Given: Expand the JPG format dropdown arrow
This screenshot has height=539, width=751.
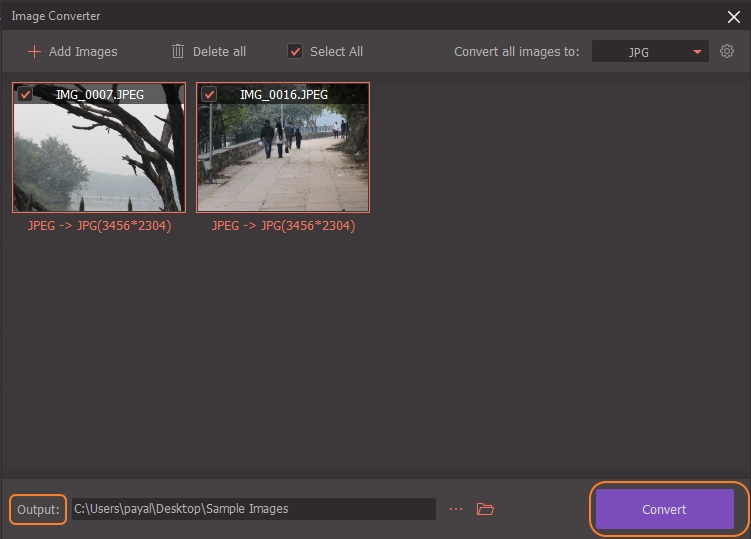Looking at the screenshot, I should point(697,52).
